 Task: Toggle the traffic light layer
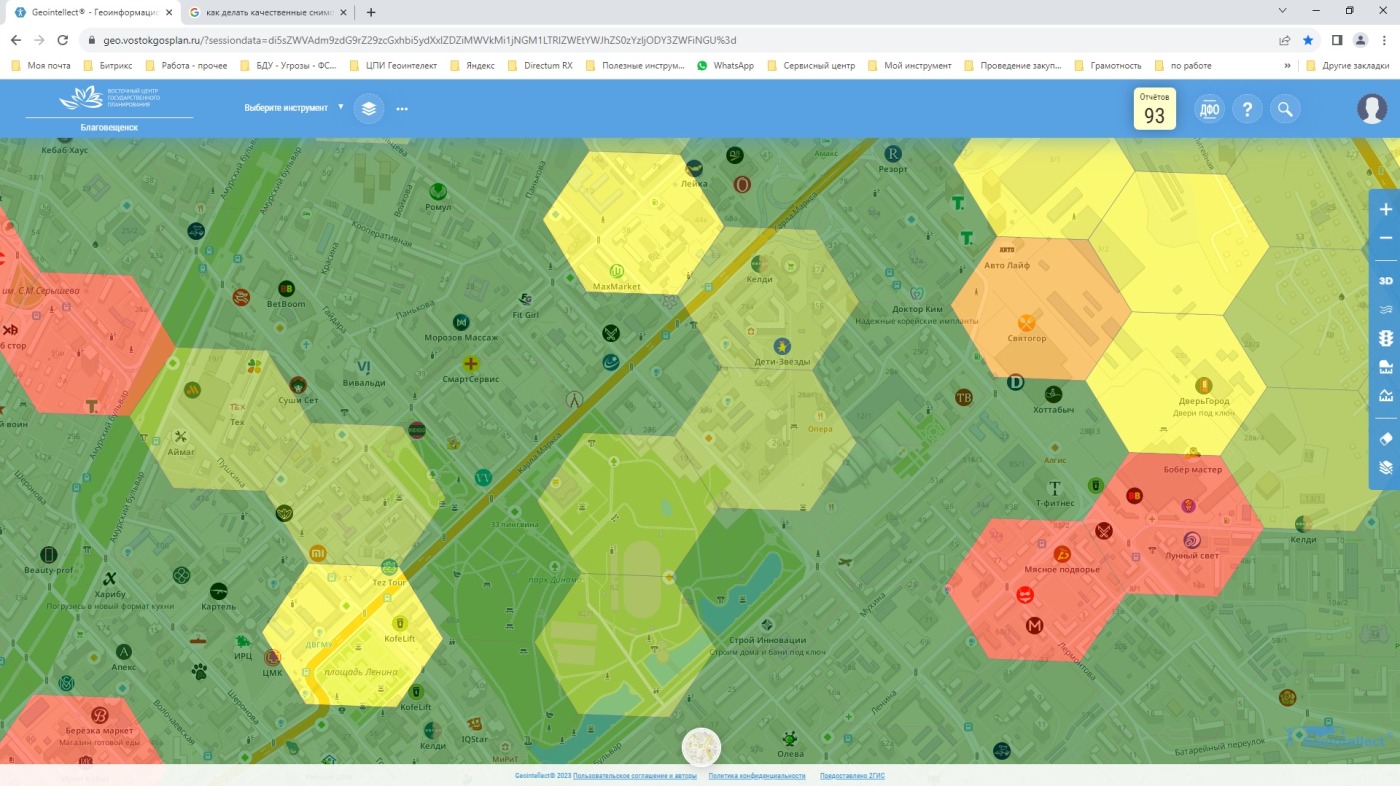(x=1386, y=338)
